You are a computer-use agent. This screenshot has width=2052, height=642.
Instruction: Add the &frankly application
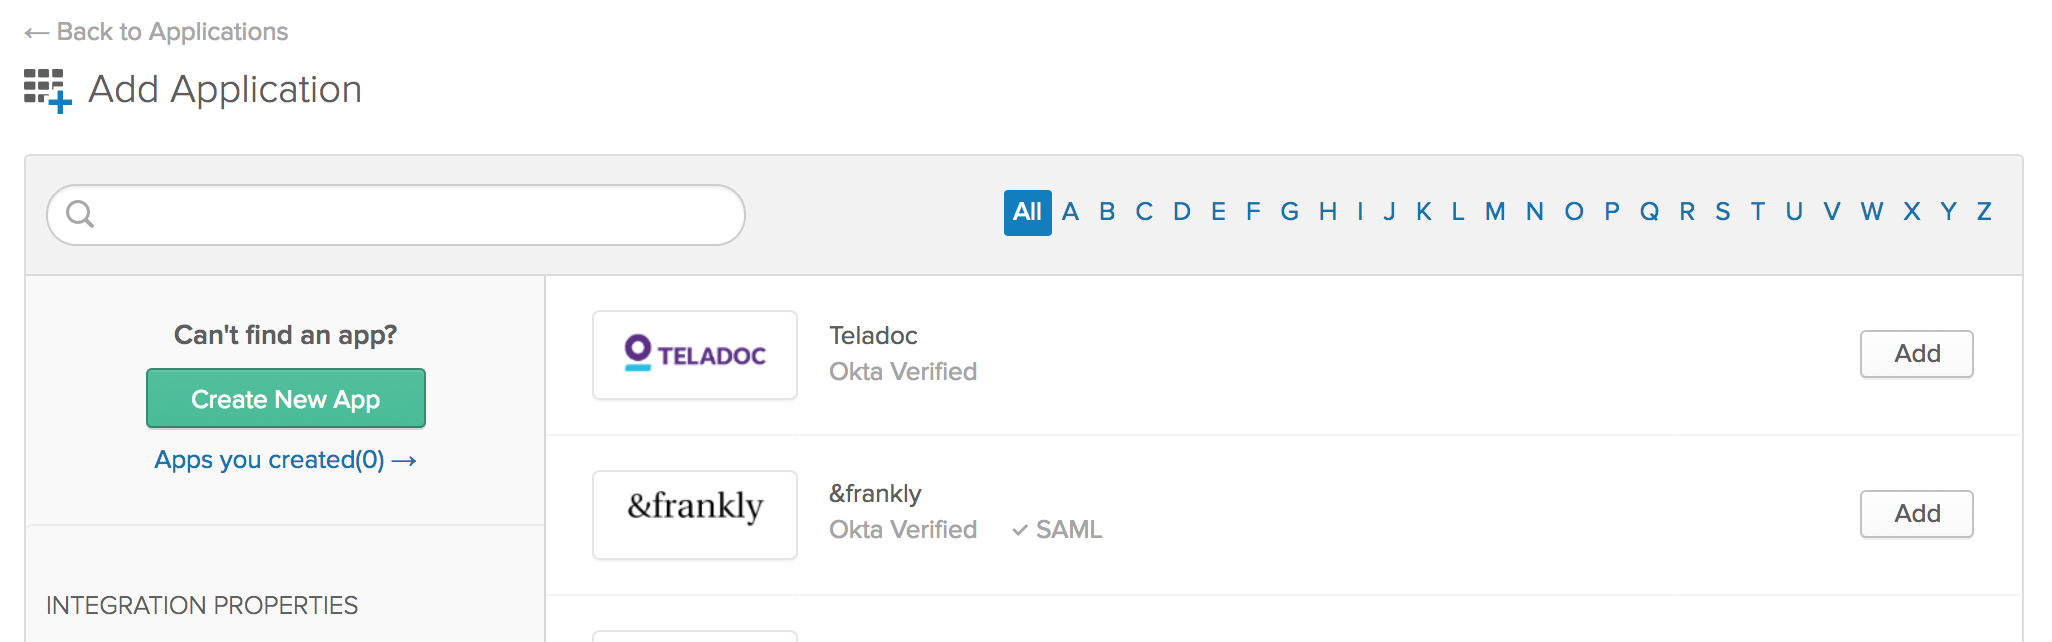point(1916,514)
